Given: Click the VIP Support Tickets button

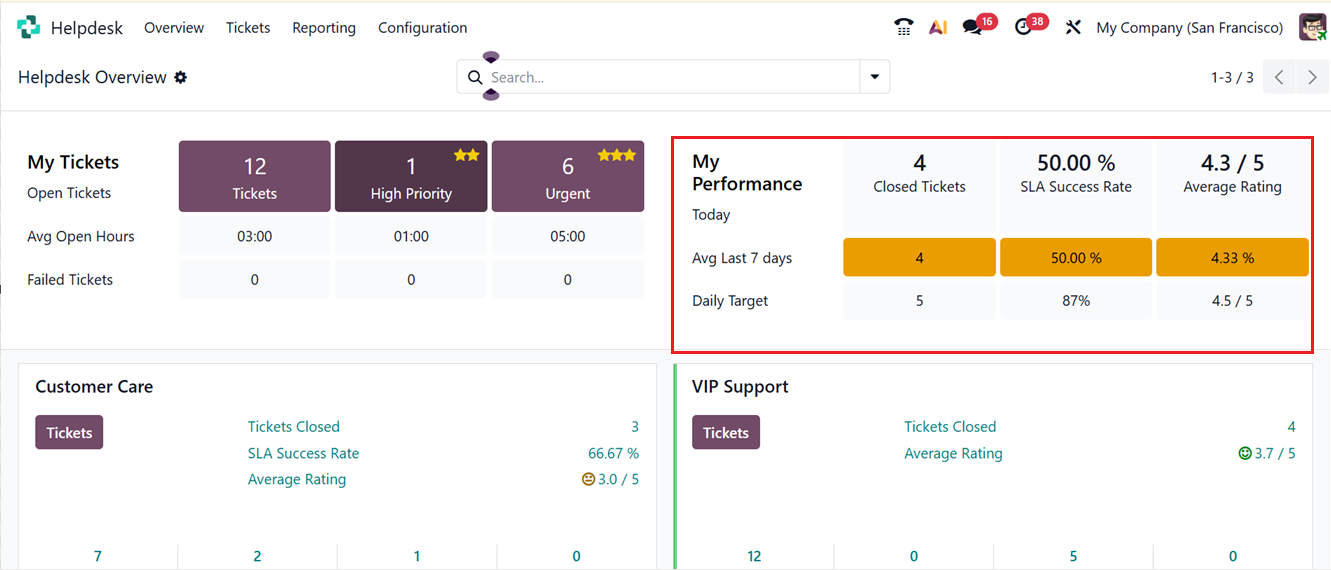Looking at the screenshot, I should [x=726, y=432].
